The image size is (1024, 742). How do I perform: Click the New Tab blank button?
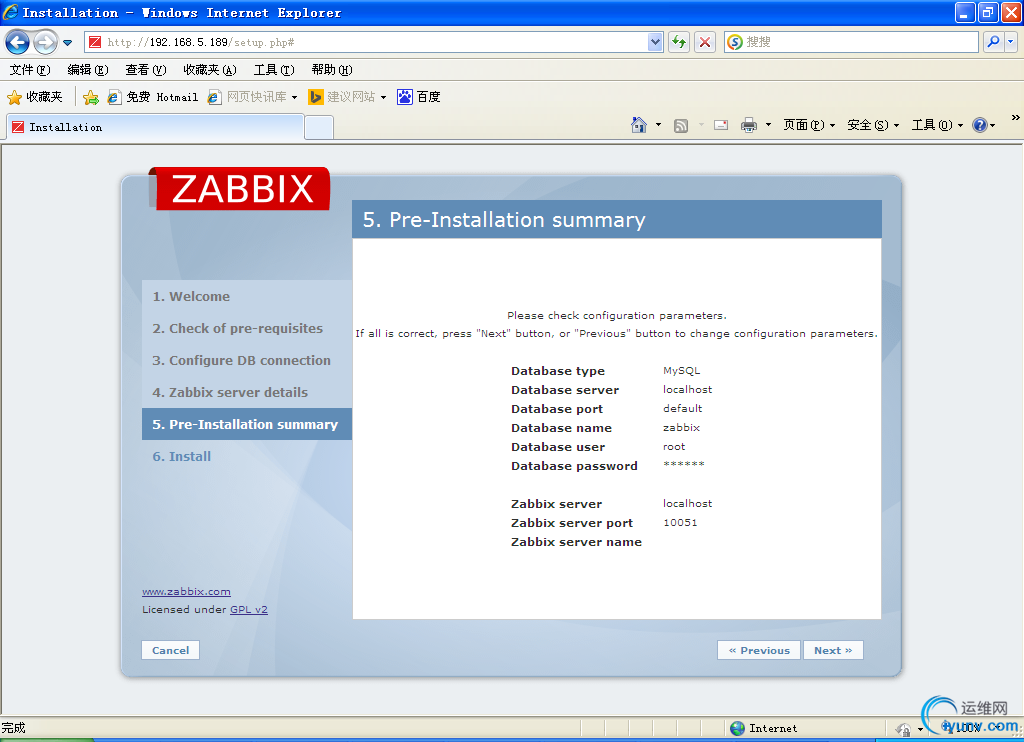click(x=319, y=127)
